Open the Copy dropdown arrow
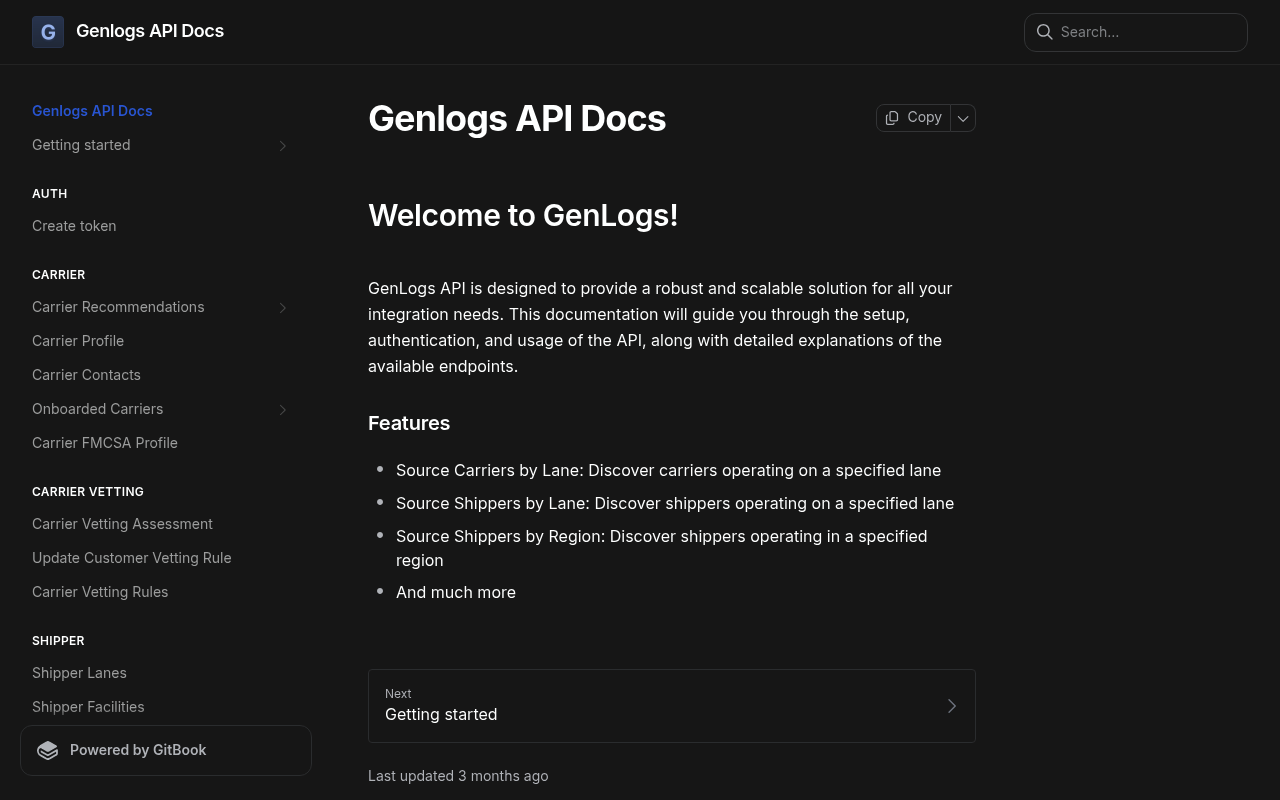This screenshot has width=1280, height=800. pos(963,118)
